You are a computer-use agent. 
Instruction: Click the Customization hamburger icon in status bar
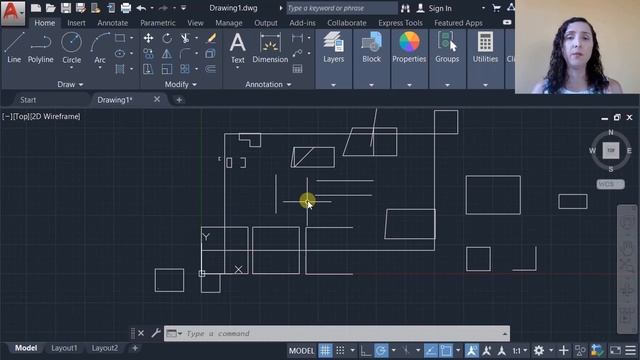pyautogui.click(x=631, y=351)
